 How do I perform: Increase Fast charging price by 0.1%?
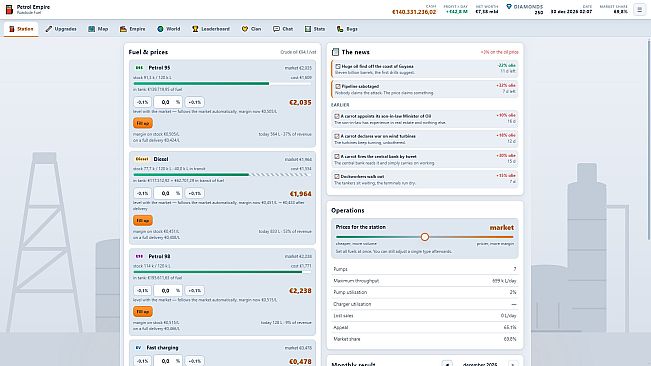(x=194, y=361)
